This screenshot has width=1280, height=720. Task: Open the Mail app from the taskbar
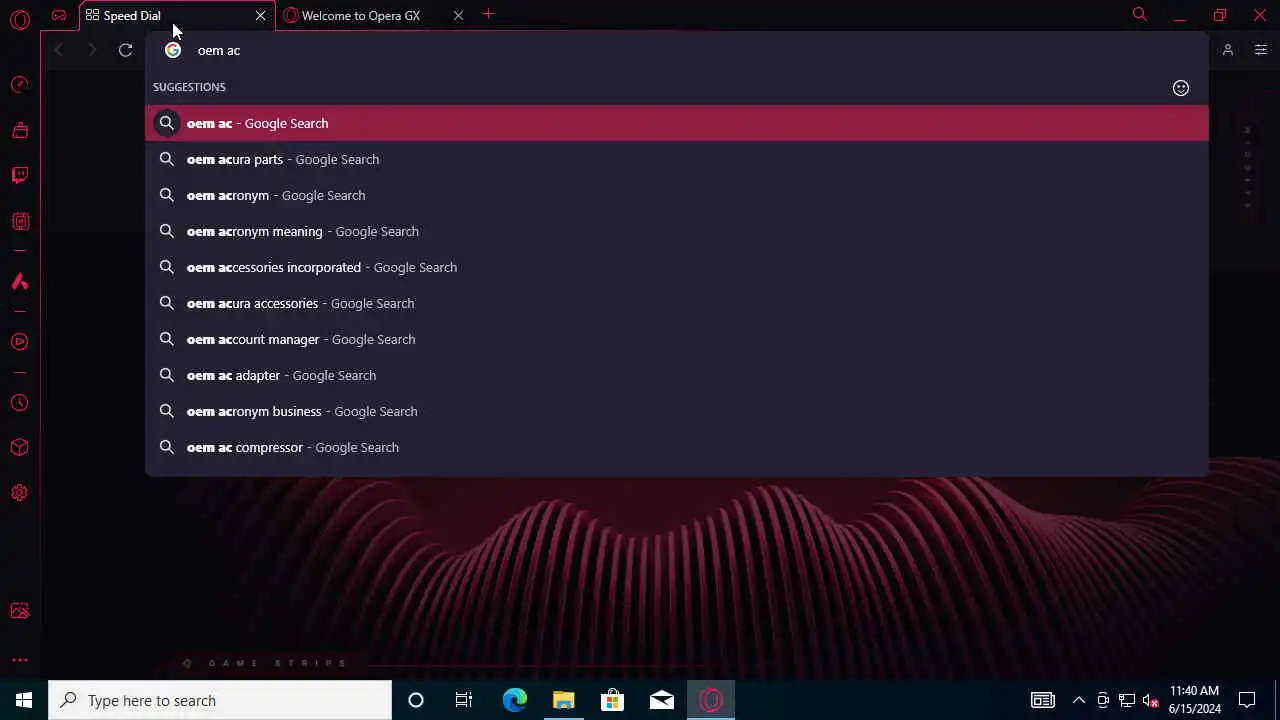click(x=661, y=700)
